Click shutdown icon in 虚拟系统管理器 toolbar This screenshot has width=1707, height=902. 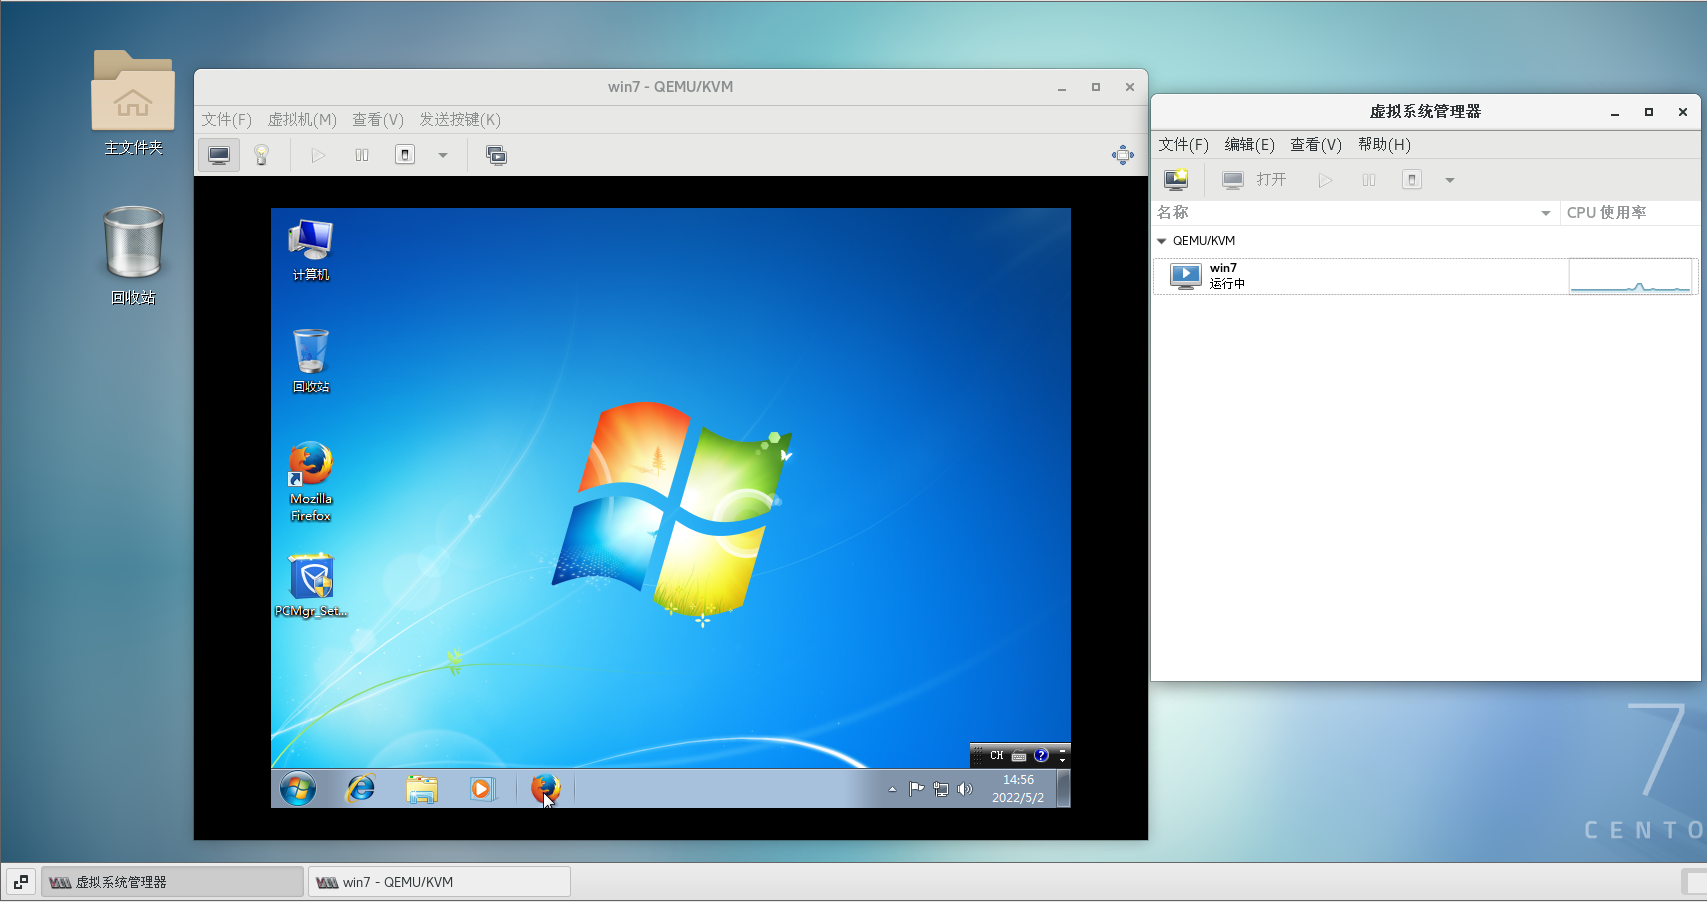[x=1412, y=180]
